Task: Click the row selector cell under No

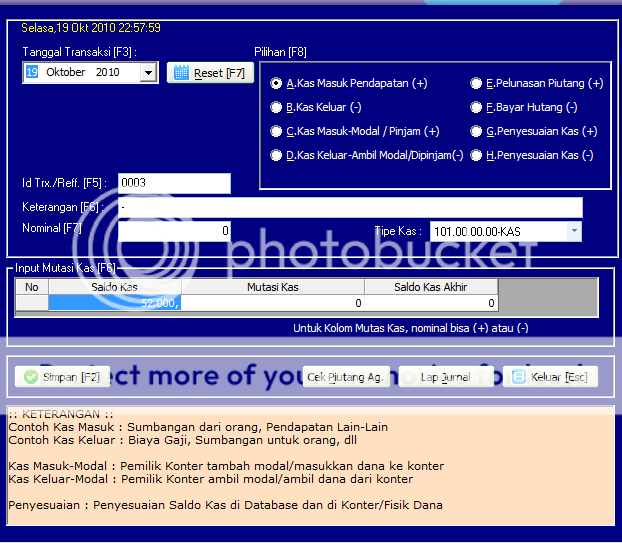Action: pyautogui.click(x=32, y=303)
